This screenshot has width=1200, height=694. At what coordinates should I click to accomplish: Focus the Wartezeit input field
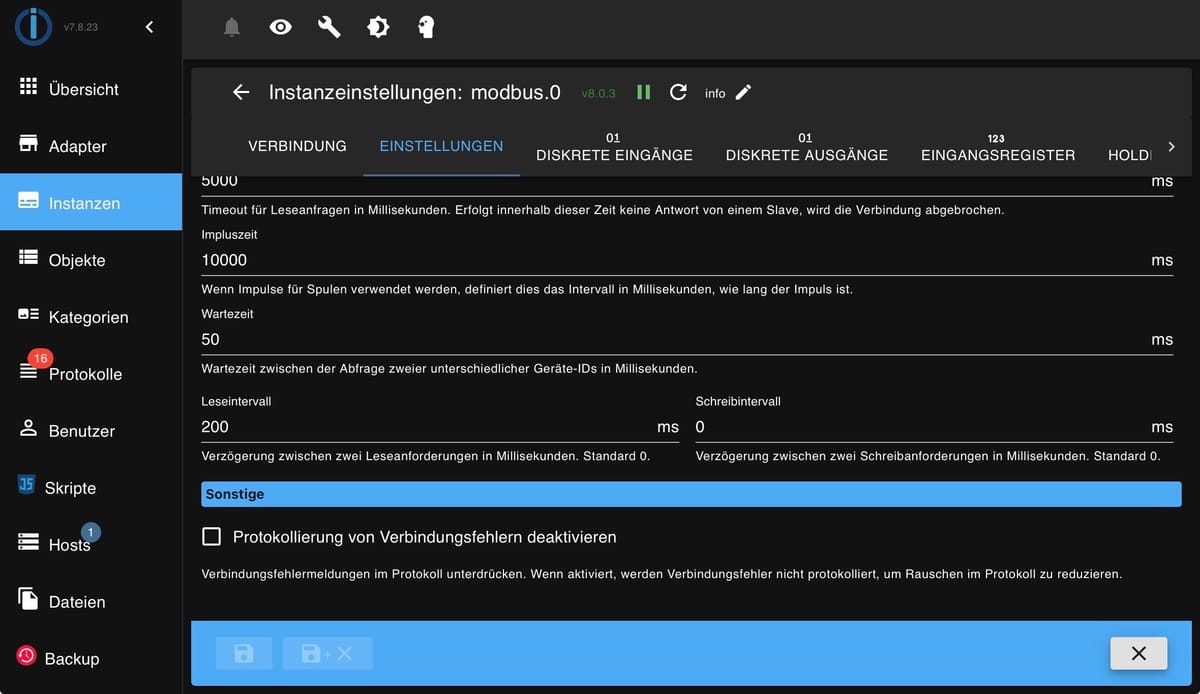687,340
